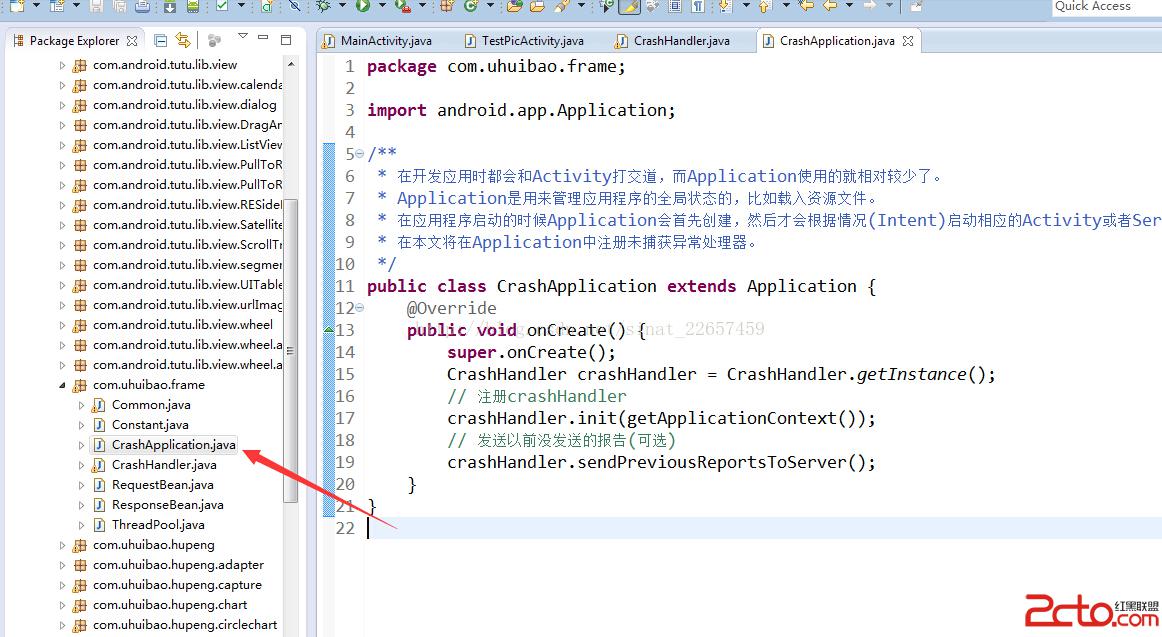Click the New Java Class icon
The image size is (1162, 637).
pyautogui.click(x=471, y=6)
